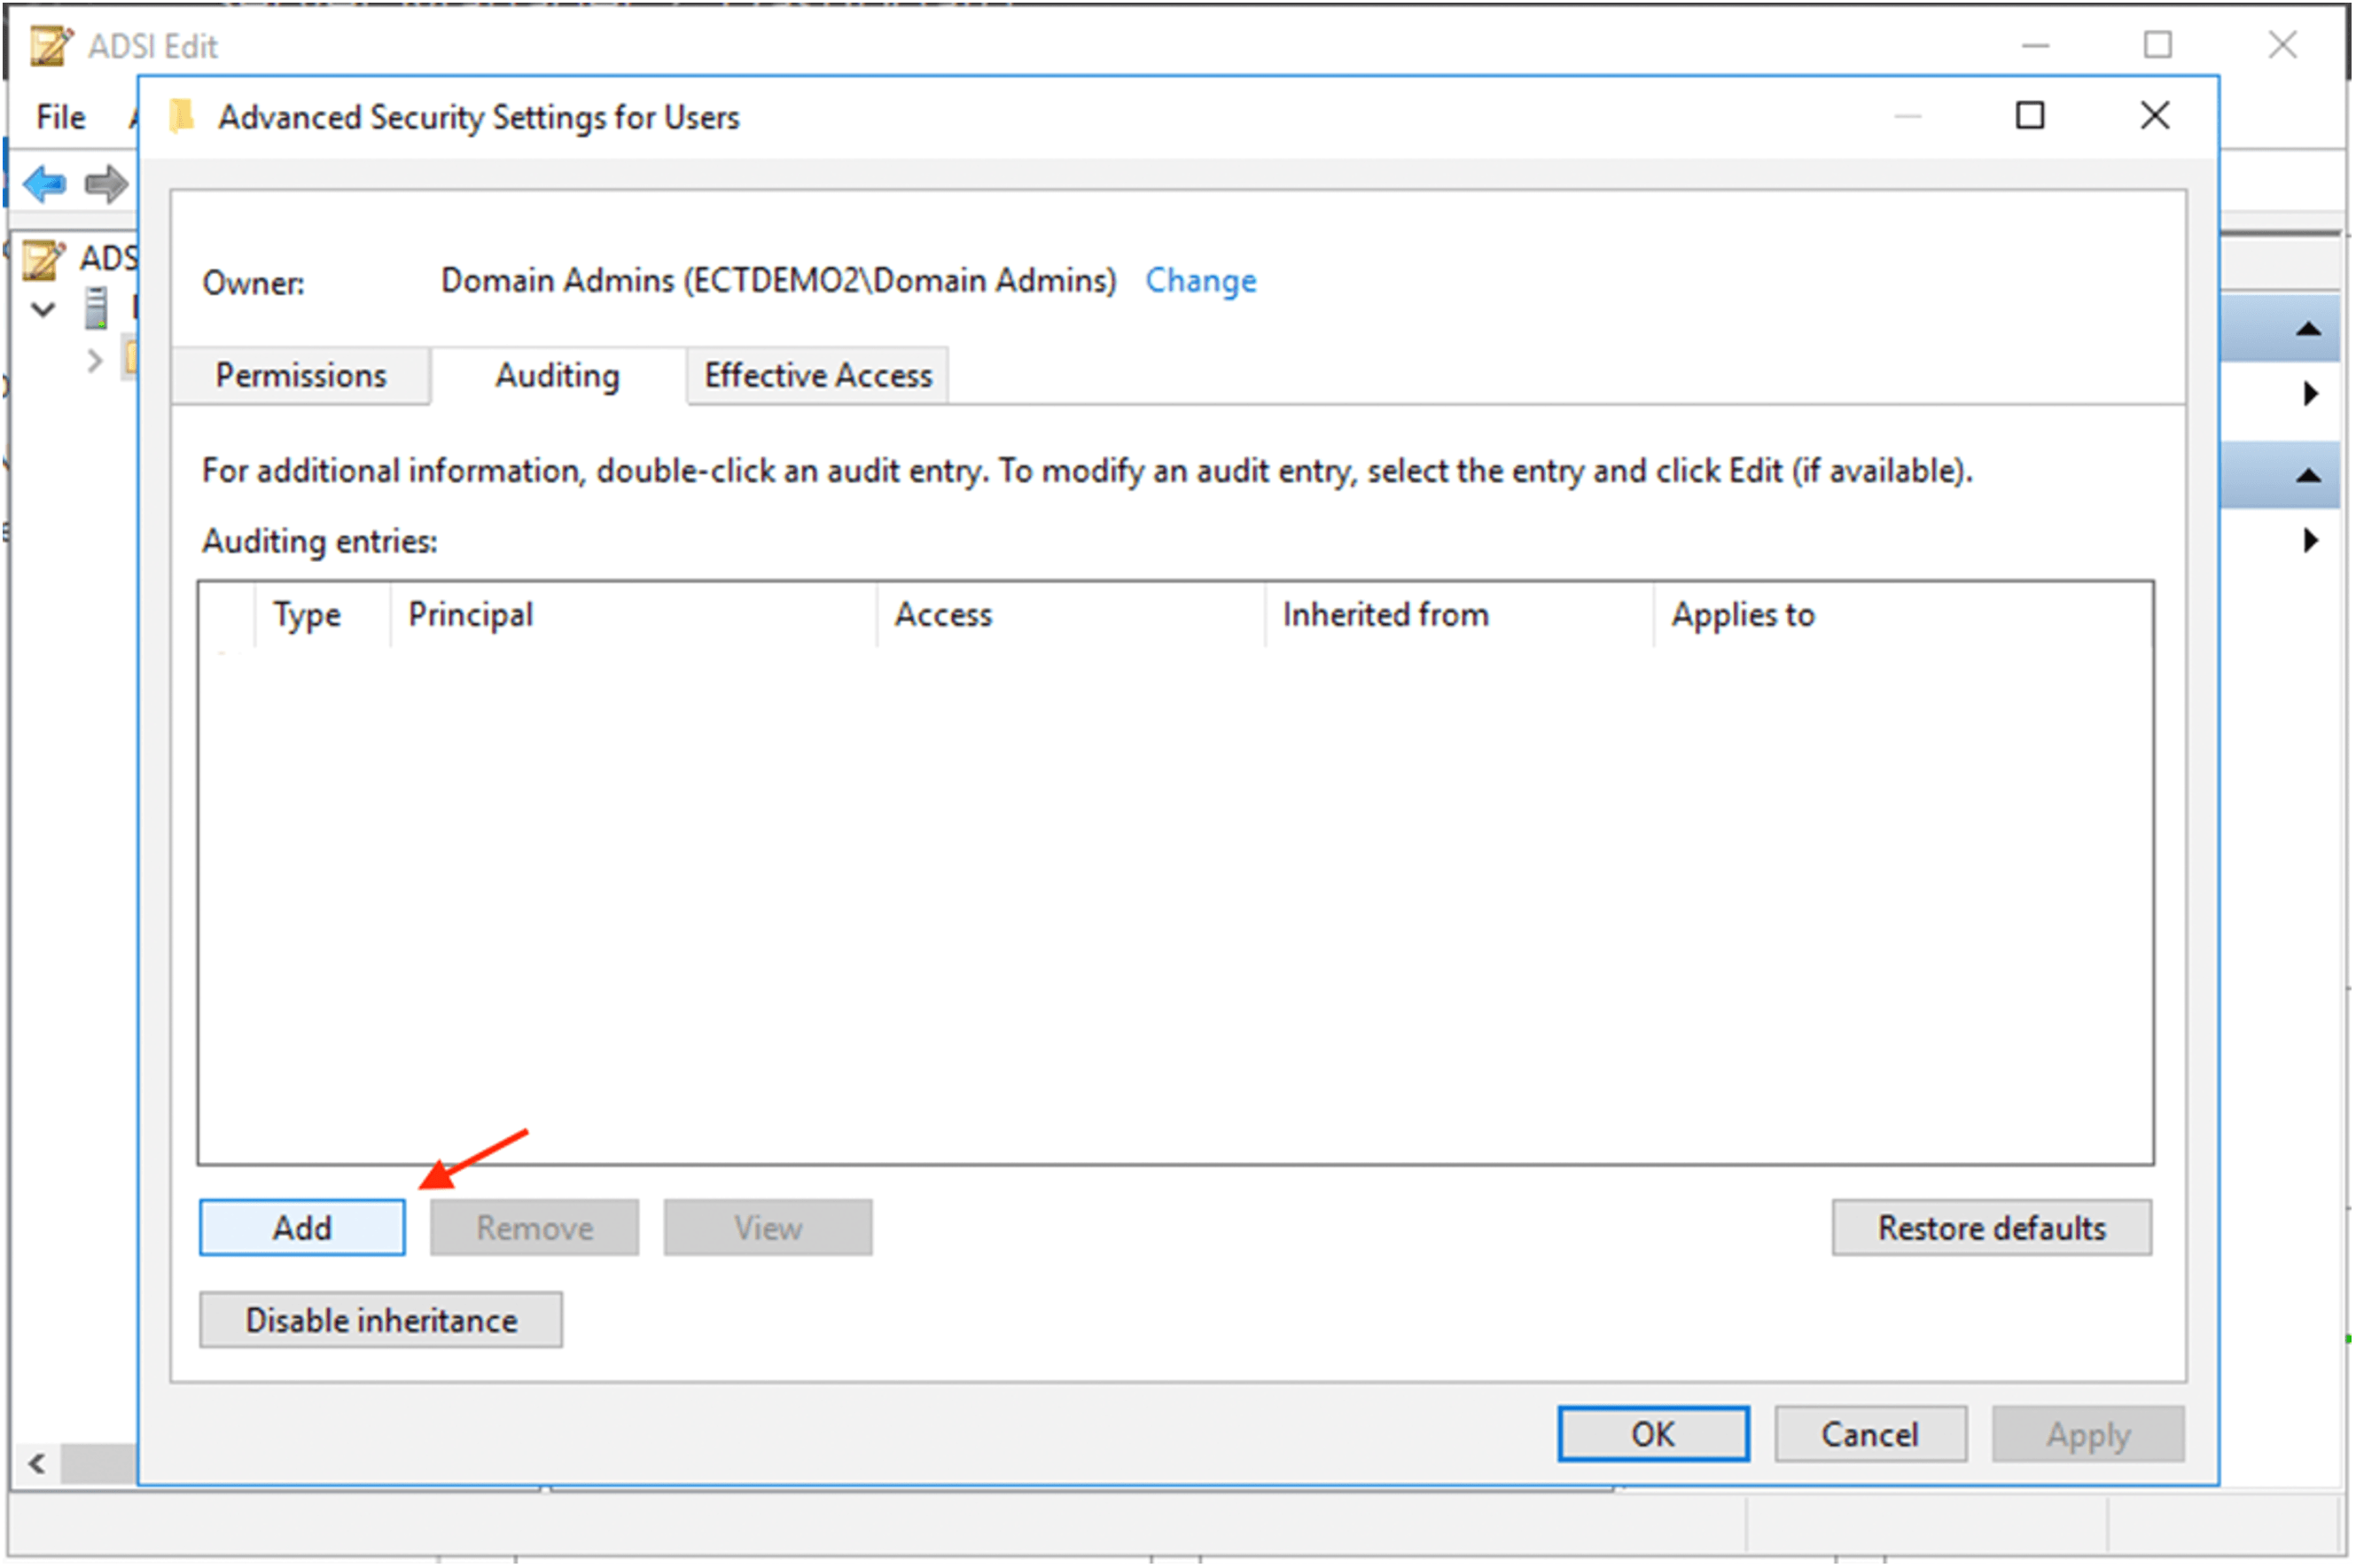Click the Restore defaults button
This screenshot has width=2356, height=1568.
click(1991, 1228)
